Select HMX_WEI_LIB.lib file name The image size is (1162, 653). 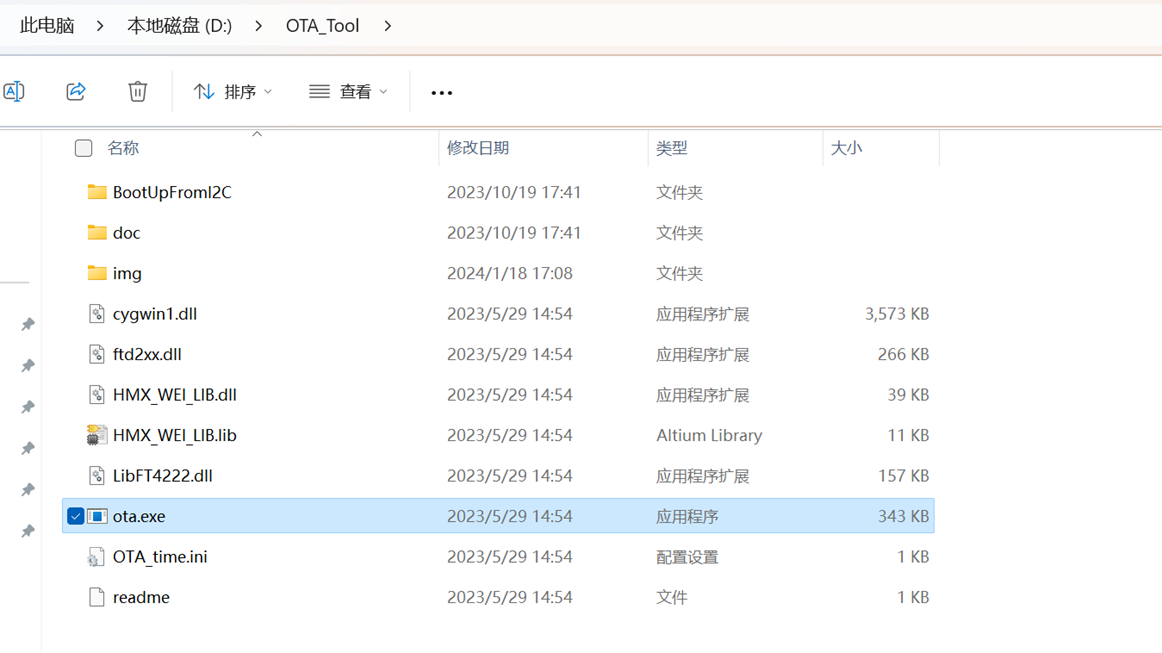point(175,435)
